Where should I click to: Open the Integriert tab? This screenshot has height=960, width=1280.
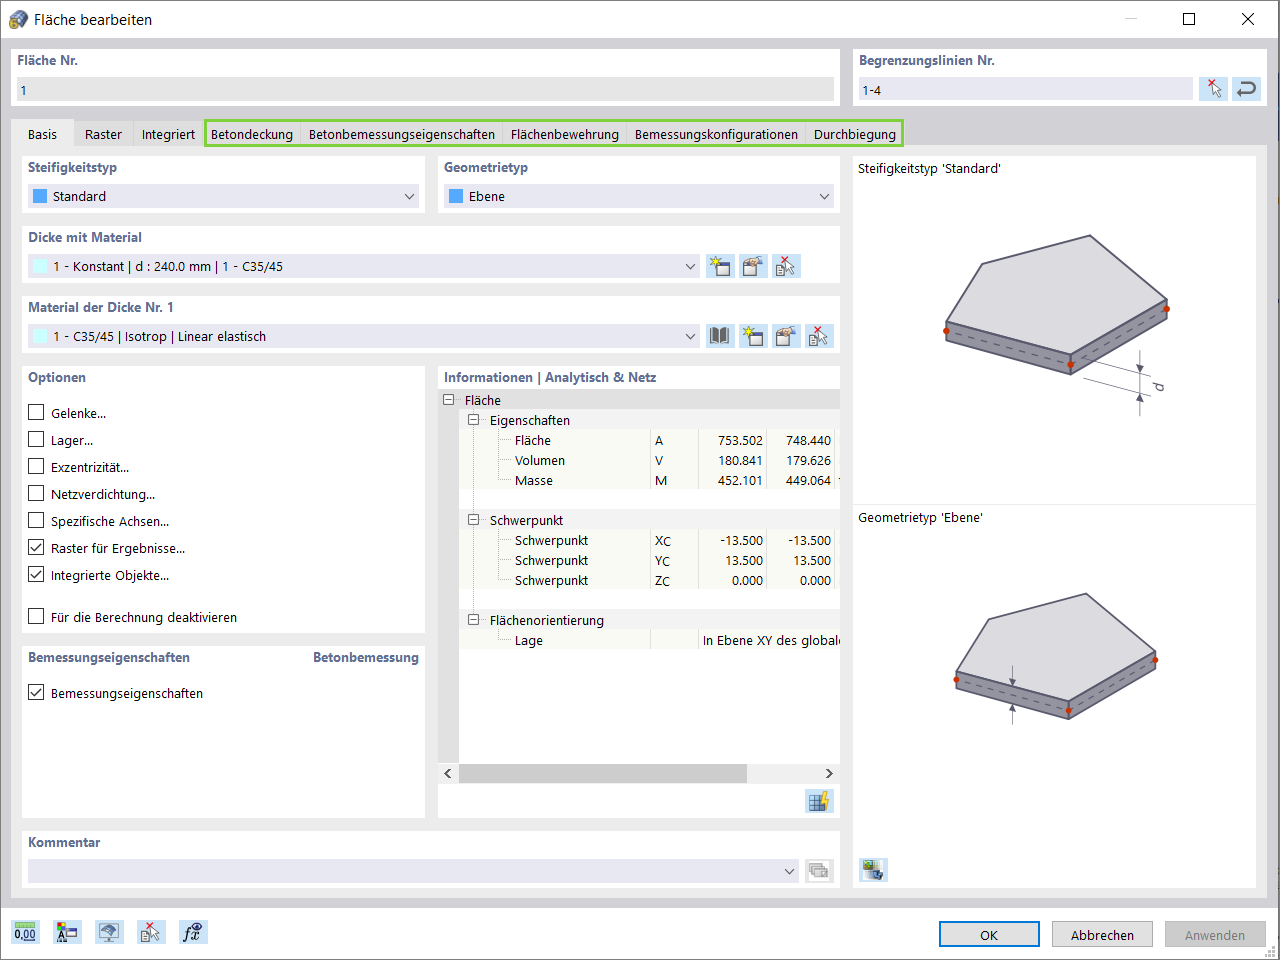click(x=168, y=134)
